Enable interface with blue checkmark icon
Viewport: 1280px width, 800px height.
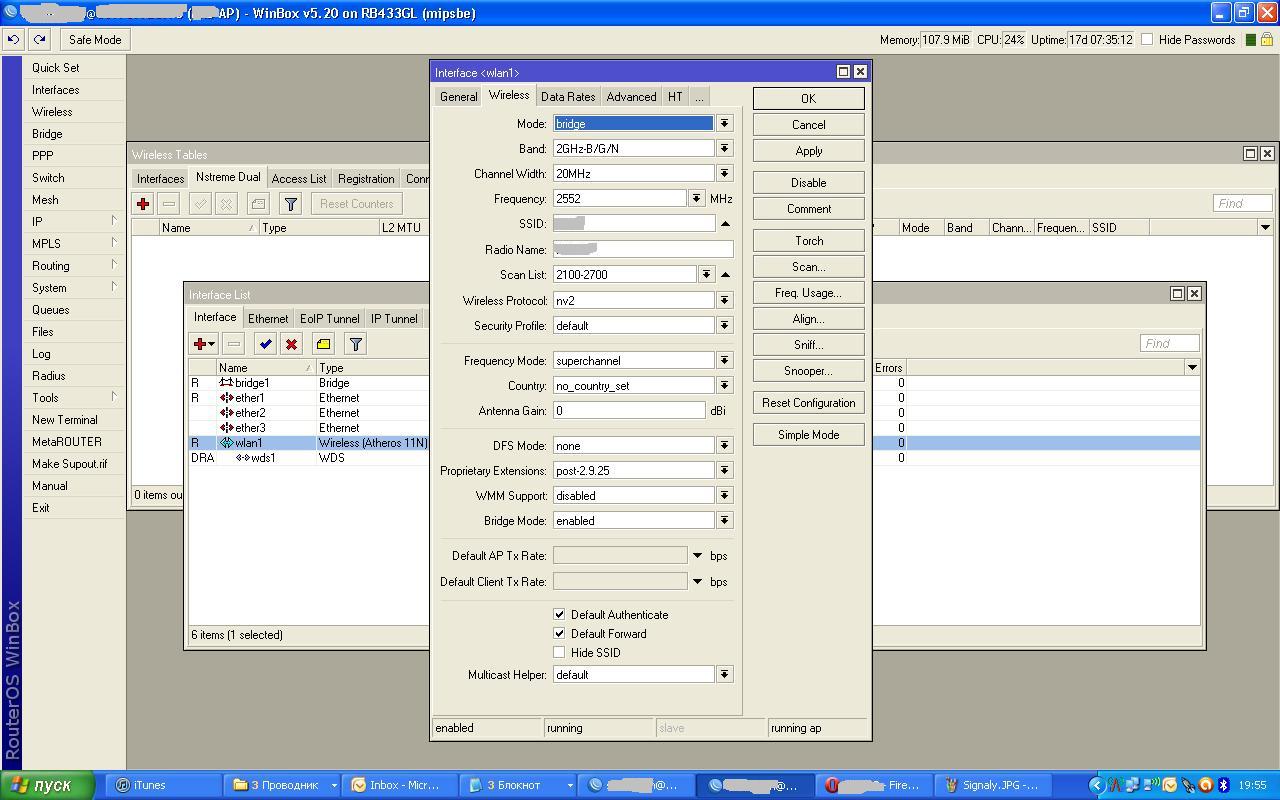click(x=265, y=344)
